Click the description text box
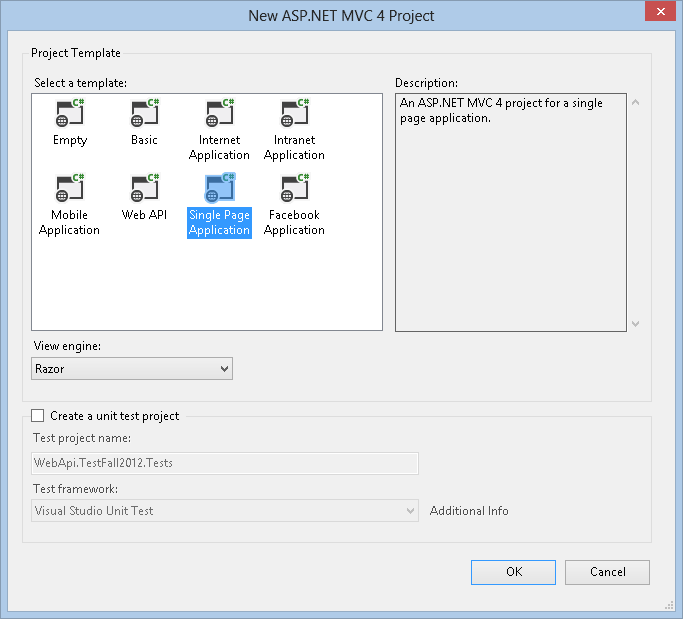 [511, 212]
